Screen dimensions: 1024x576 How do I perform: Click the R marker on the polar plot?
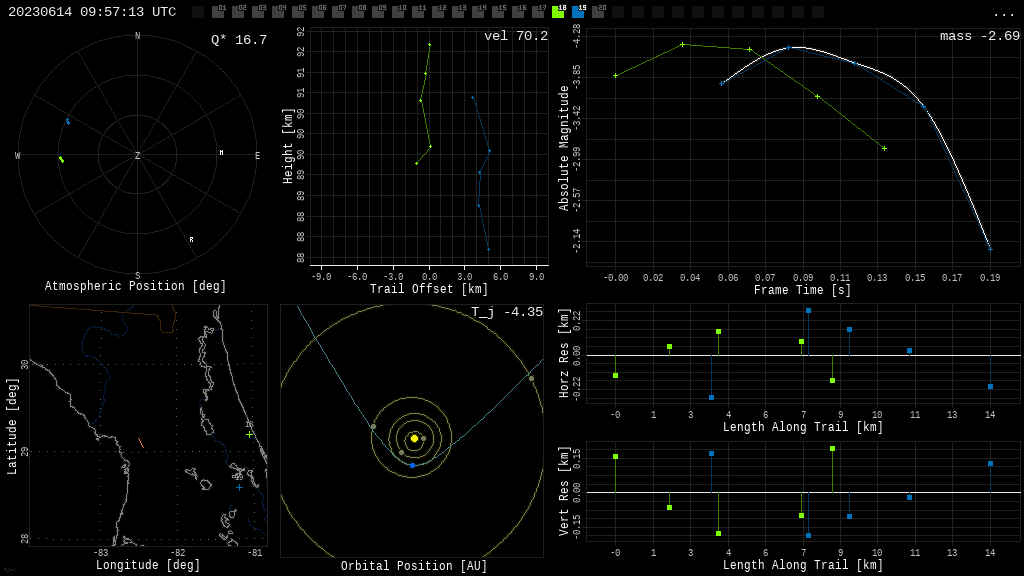coord(191,240)
